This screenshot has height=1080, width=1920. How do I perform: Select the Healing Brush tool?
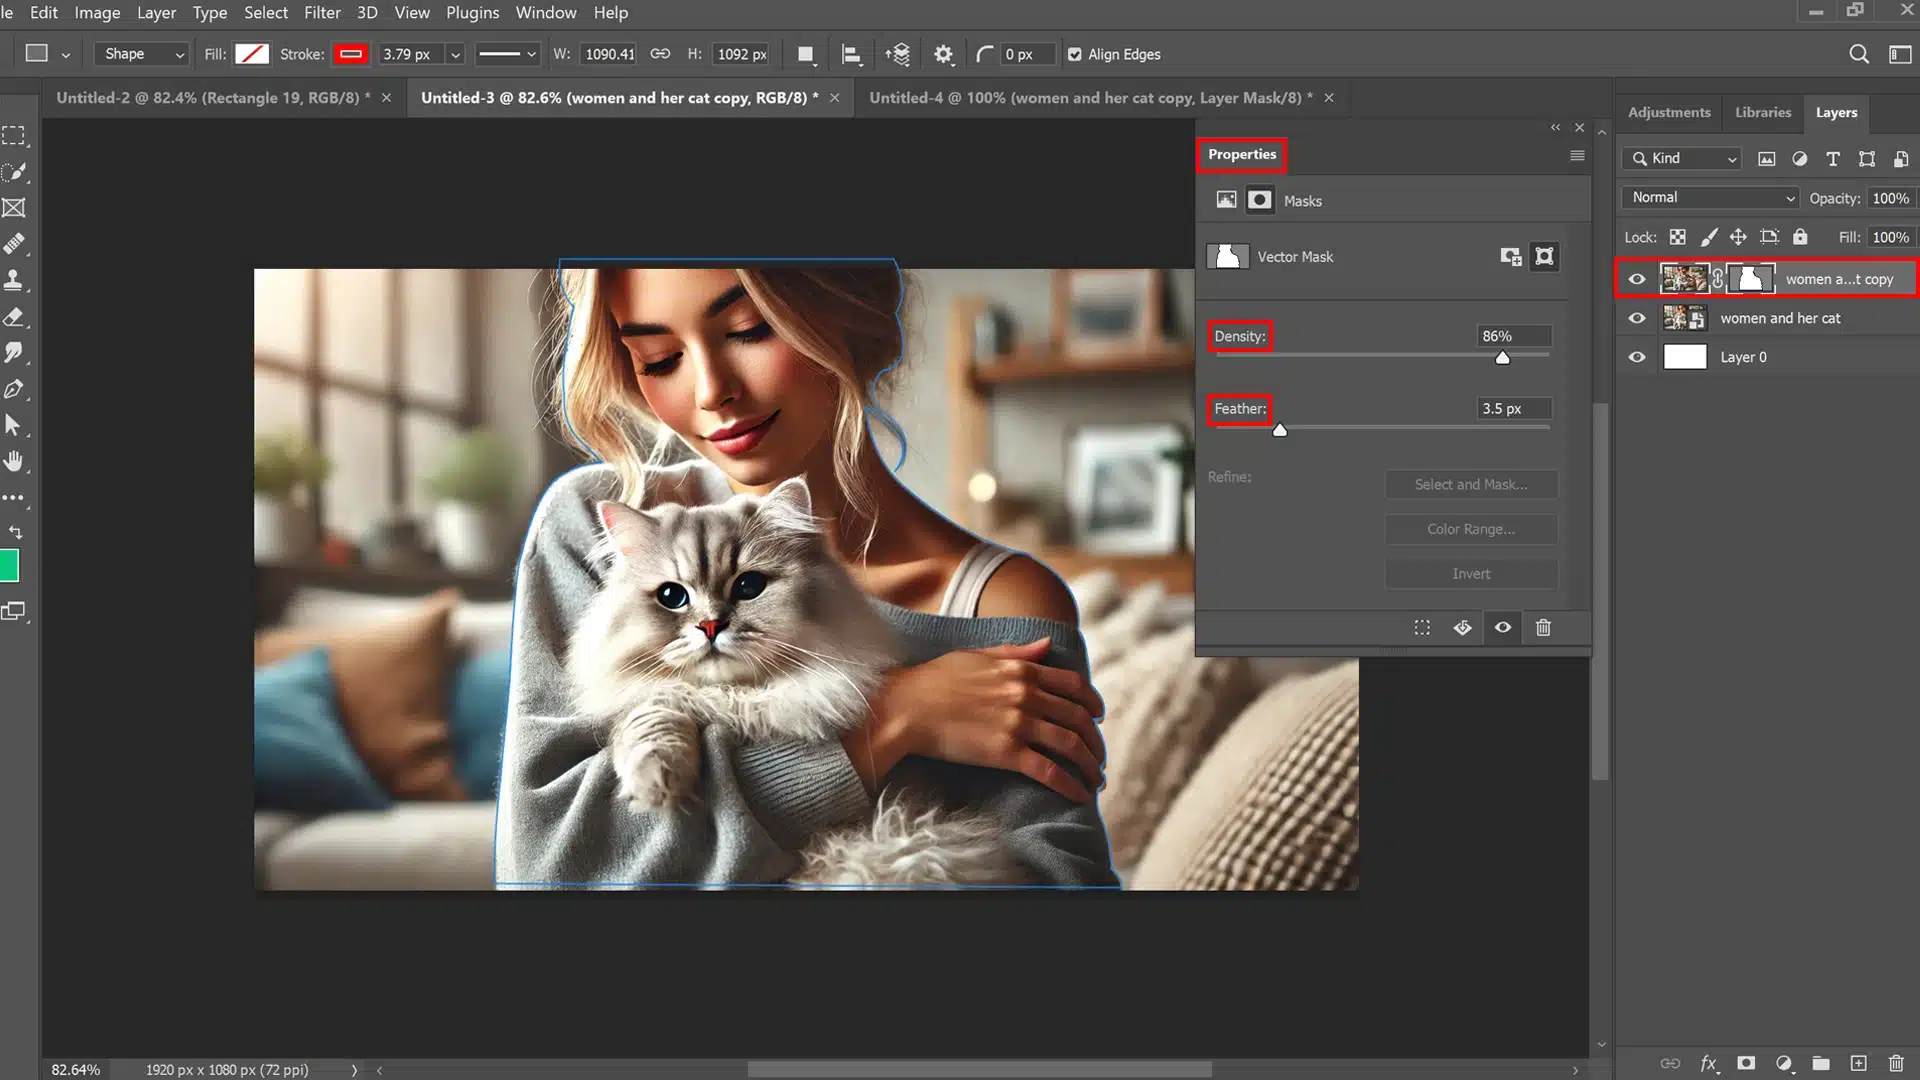14,243
